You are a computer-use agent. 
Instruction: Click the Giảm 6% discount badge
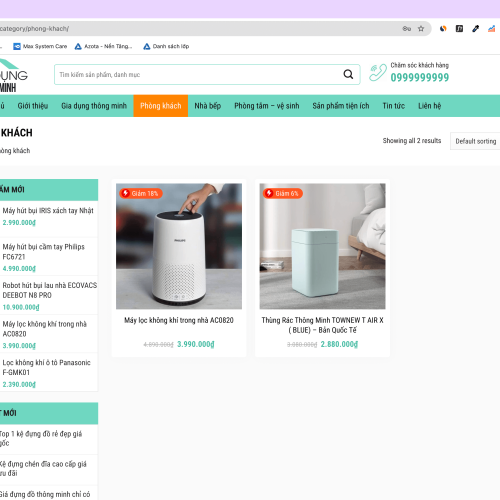(x=283, y=193)
